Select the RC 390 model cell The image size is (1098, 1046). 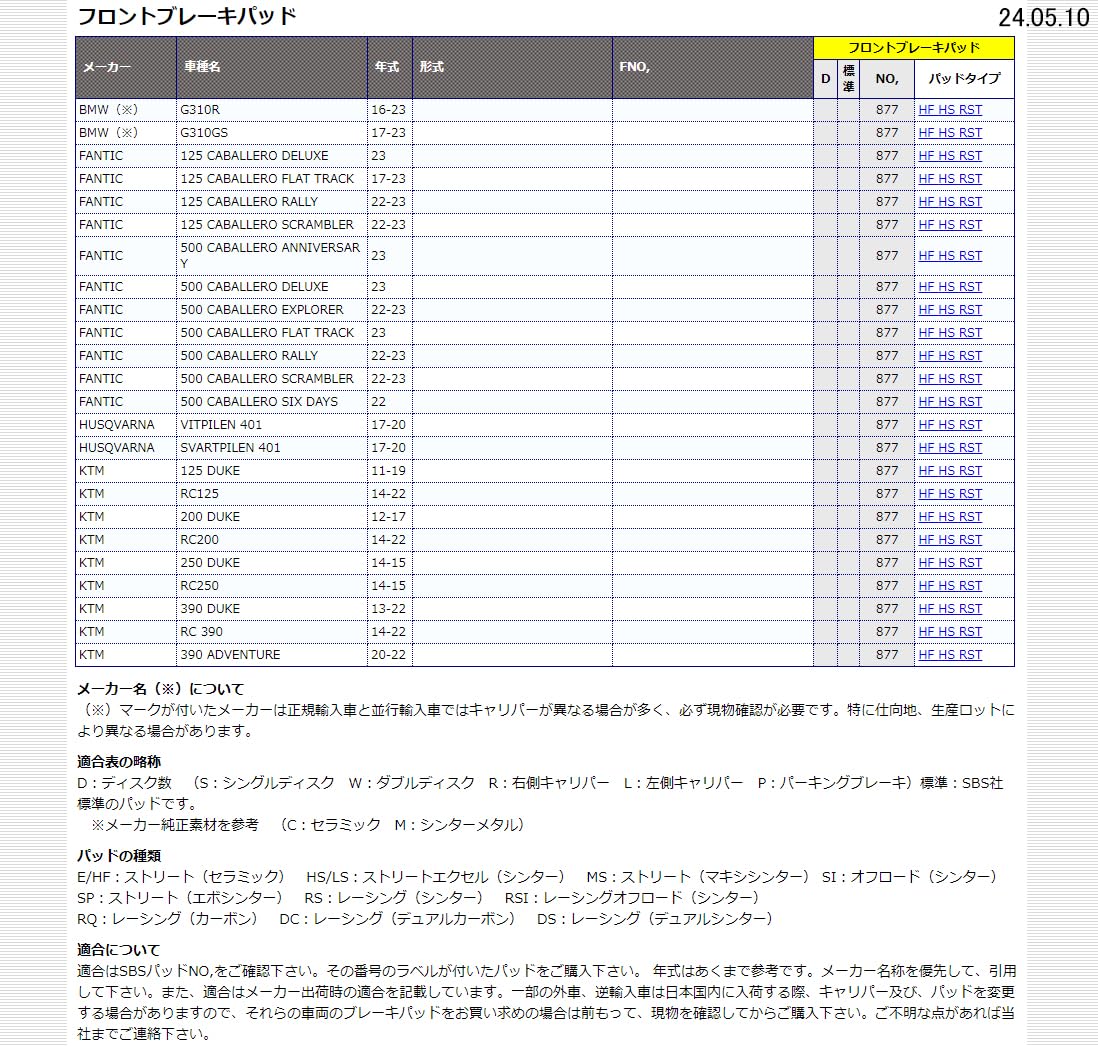272,632
